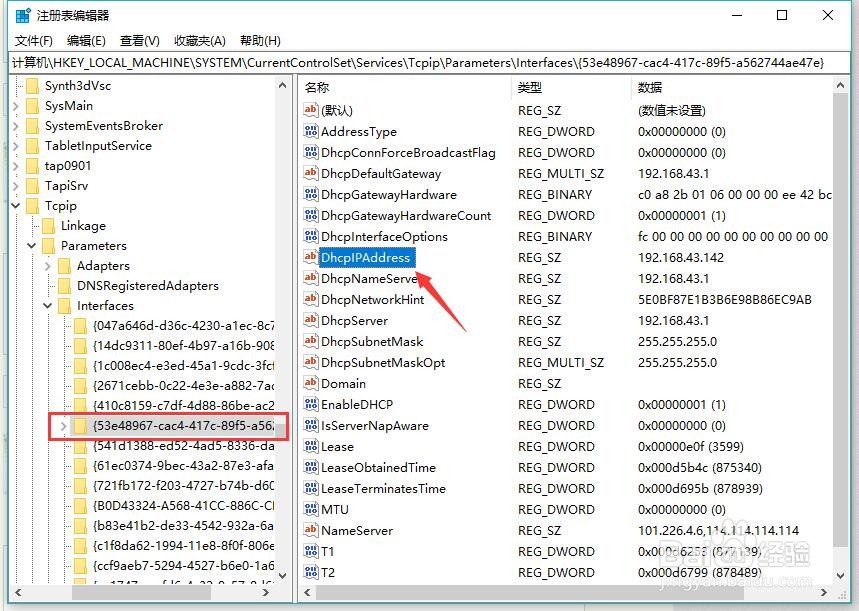The height and width of the screenshot is (611, 859).
Task: Collapse the Tcpip tree node
Action: tap(16, 205)
